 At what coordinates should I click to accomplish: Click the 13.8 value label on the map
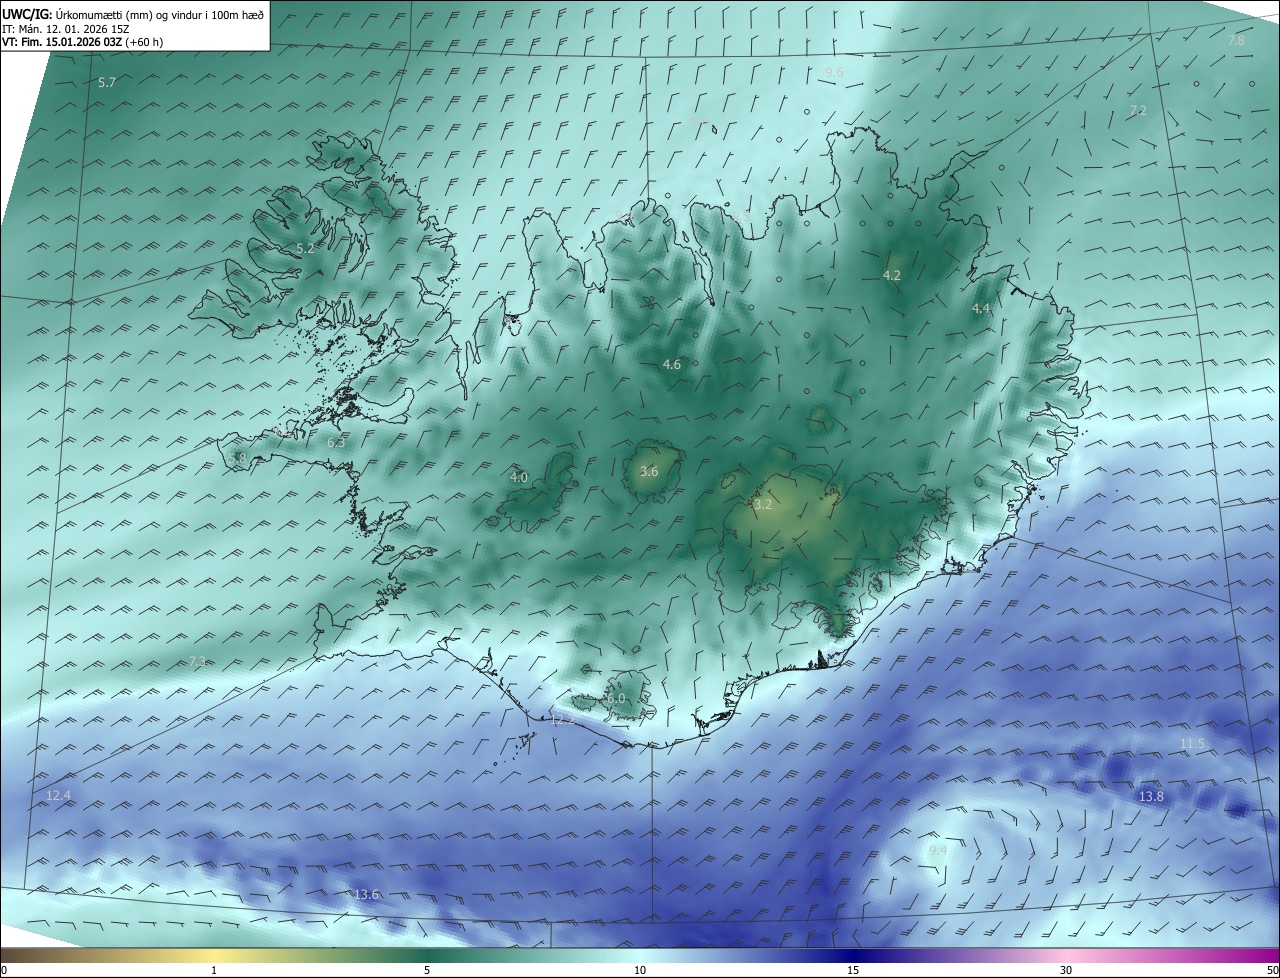[1151, 796]
